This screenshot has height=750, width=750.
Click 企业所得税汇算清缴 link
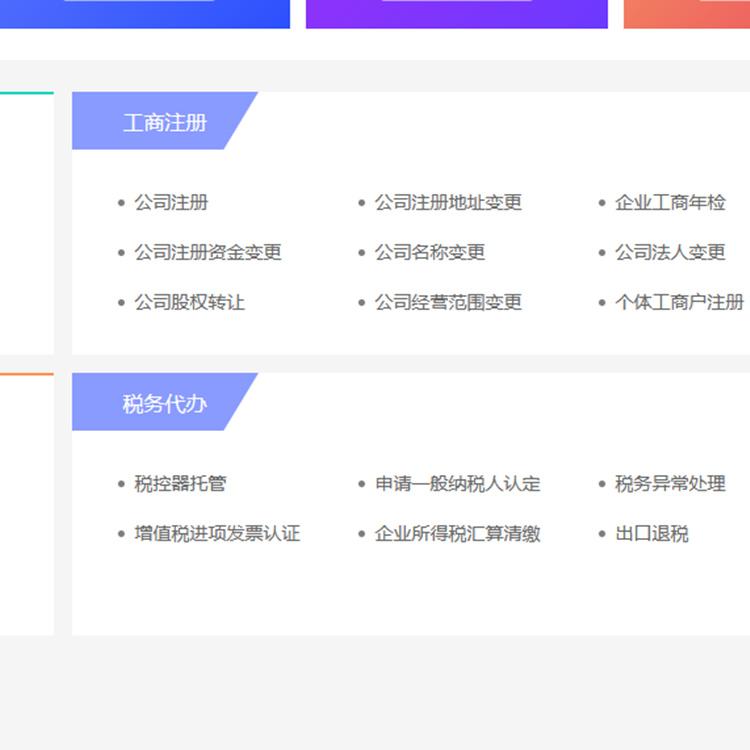457,534
